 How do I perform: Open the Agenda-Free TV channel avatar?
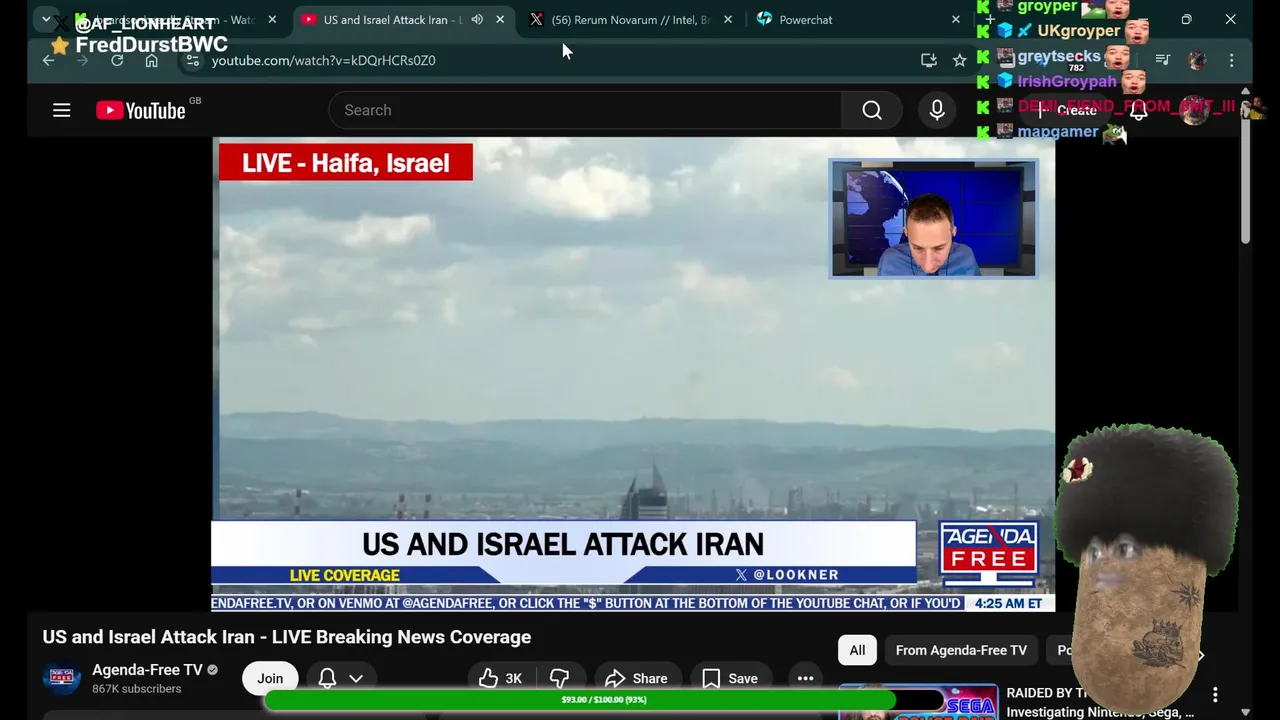point(61,678)
